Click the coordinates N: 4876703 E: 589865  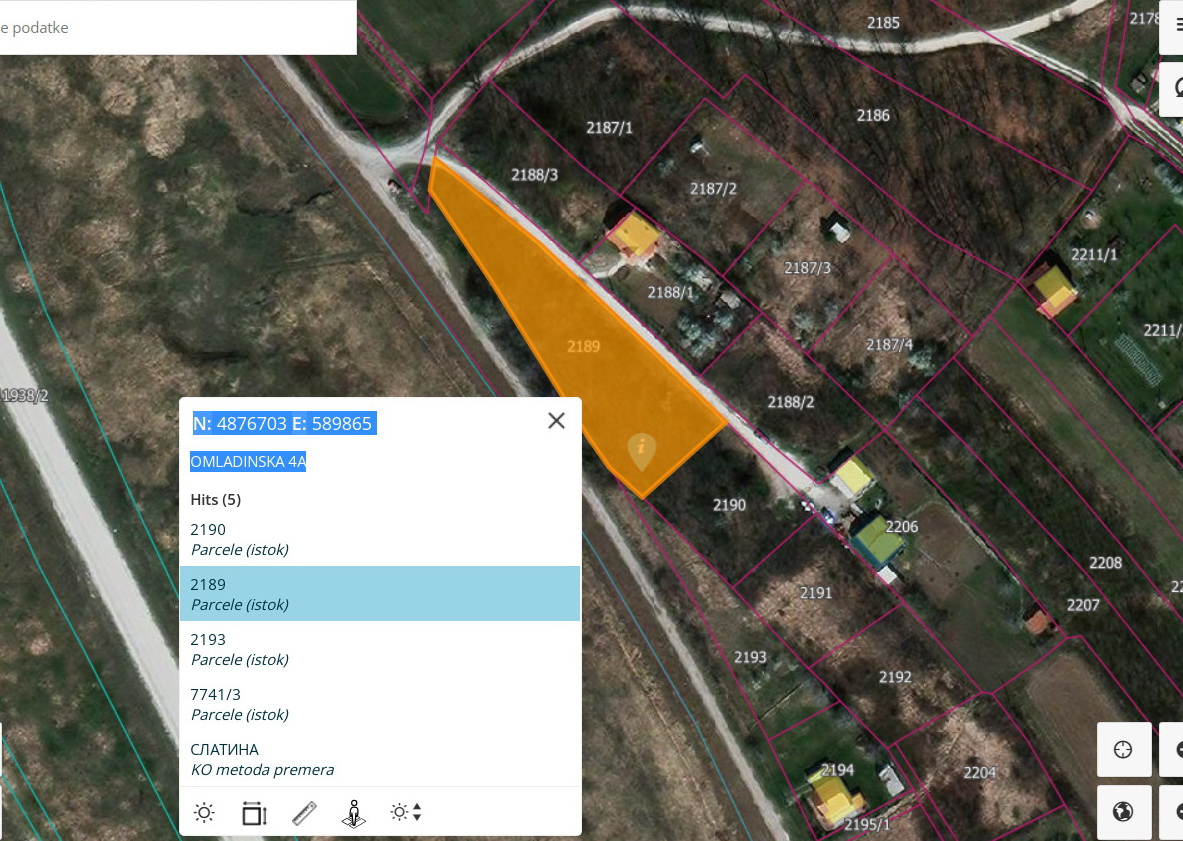(284, 423)
